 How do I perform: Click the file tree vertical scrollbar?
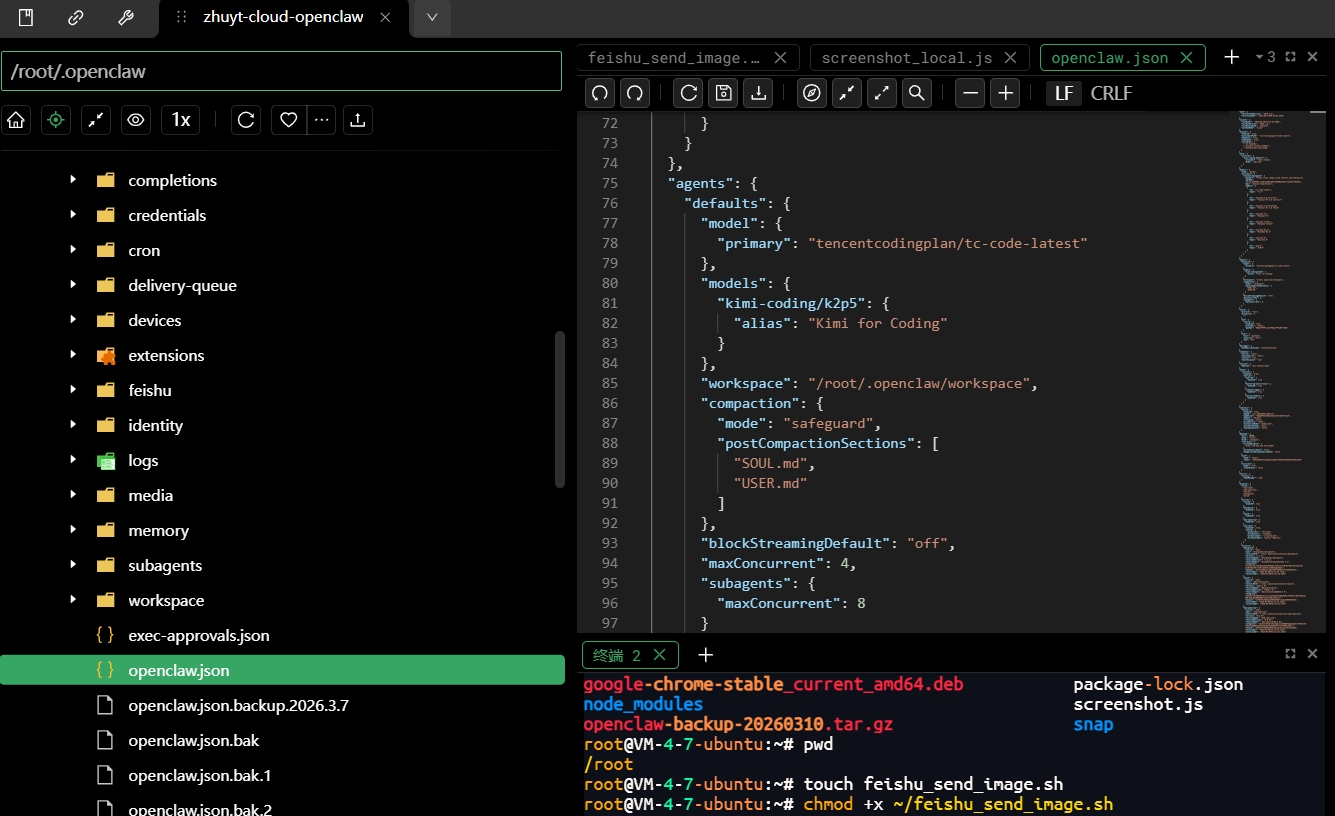pyautogui.click(x=560, y=410)
